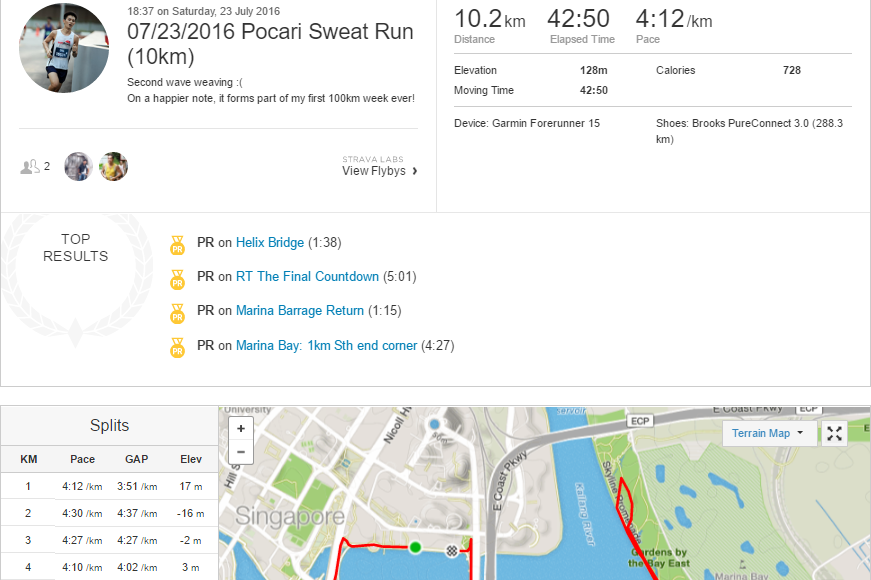Screen dimensions: 871x580
Task: Select the kilometer 1 split row
Action: click(109, 487)
